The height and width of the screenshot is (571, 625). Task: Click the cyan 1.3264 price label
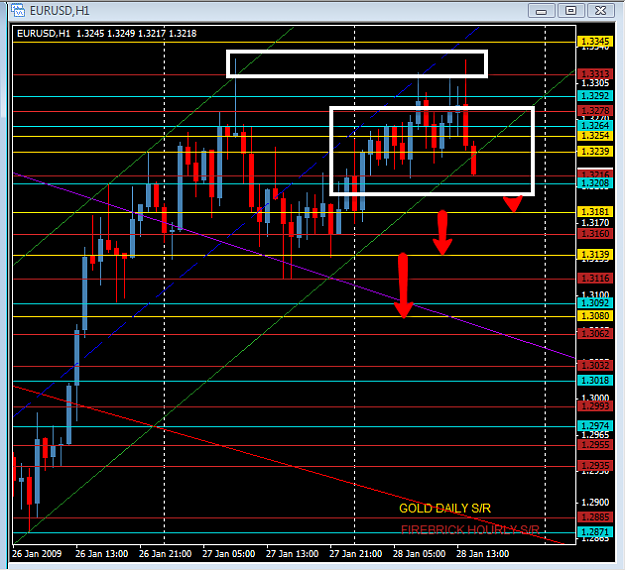coord(595,126)
